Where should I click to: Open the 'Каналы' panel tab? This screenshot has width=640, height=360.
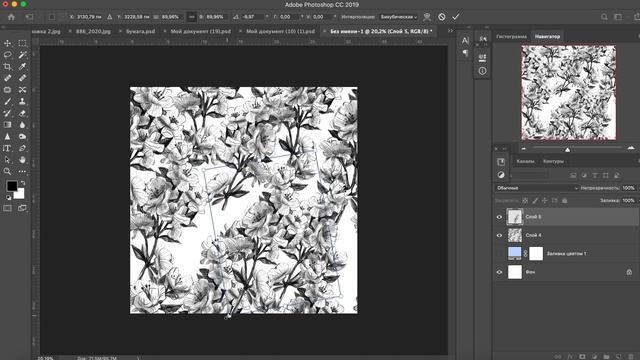pos(525,161)
